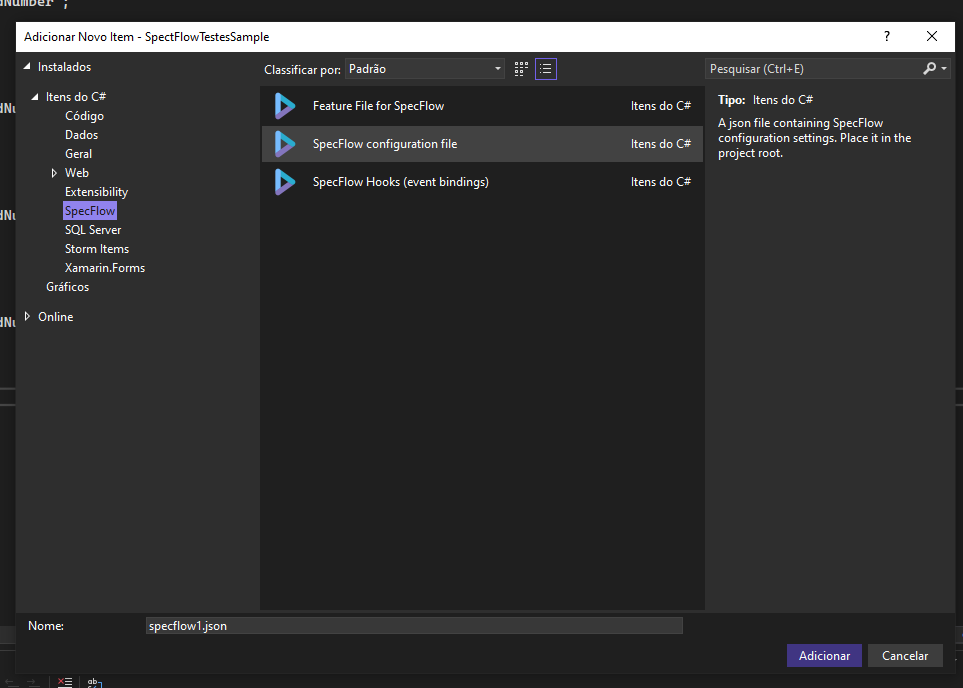963x688 pixels.
Task: Click the Nome input field
Action: point(415,625)
